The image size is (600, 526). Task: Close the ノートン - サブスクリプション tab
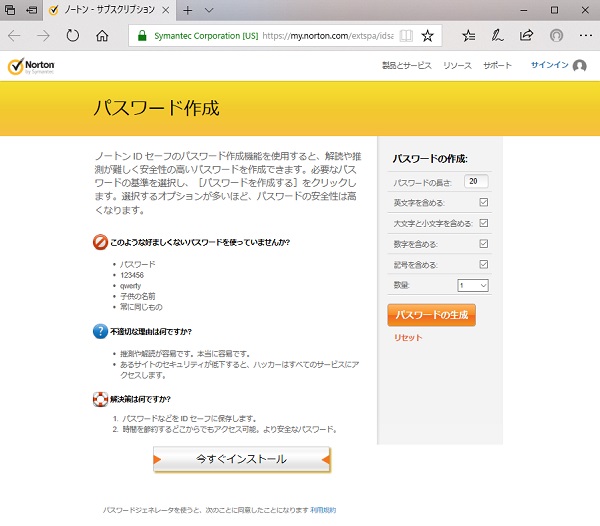coord(166,10)
